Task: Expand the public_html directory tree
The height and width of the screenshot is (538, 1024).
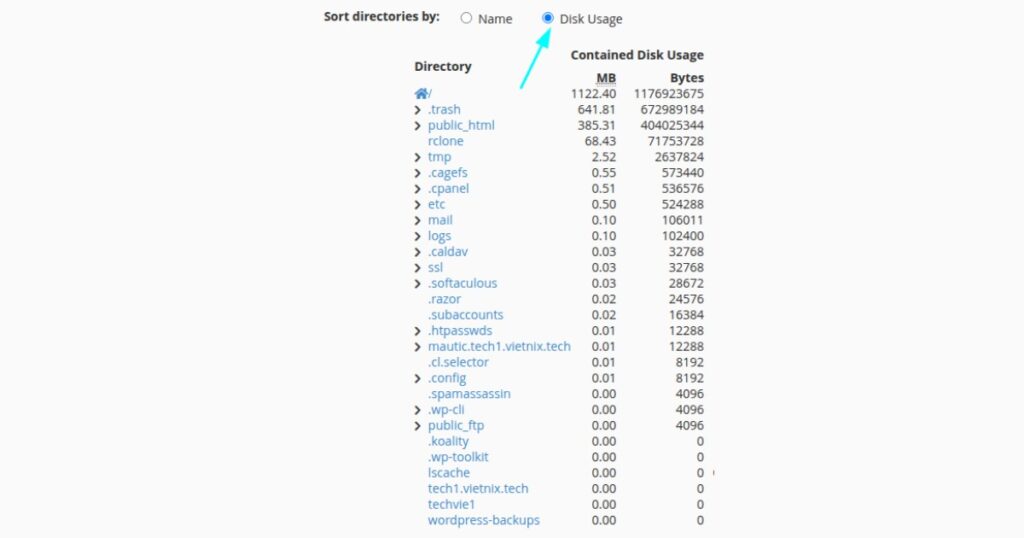Action: click(418, 125)
